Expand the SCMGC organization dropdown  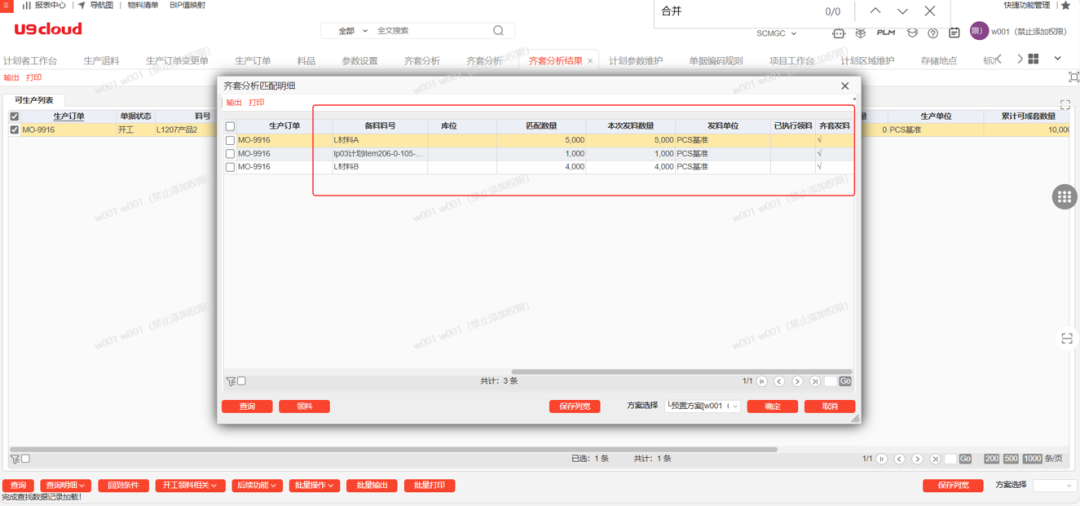tap(777, 33)
